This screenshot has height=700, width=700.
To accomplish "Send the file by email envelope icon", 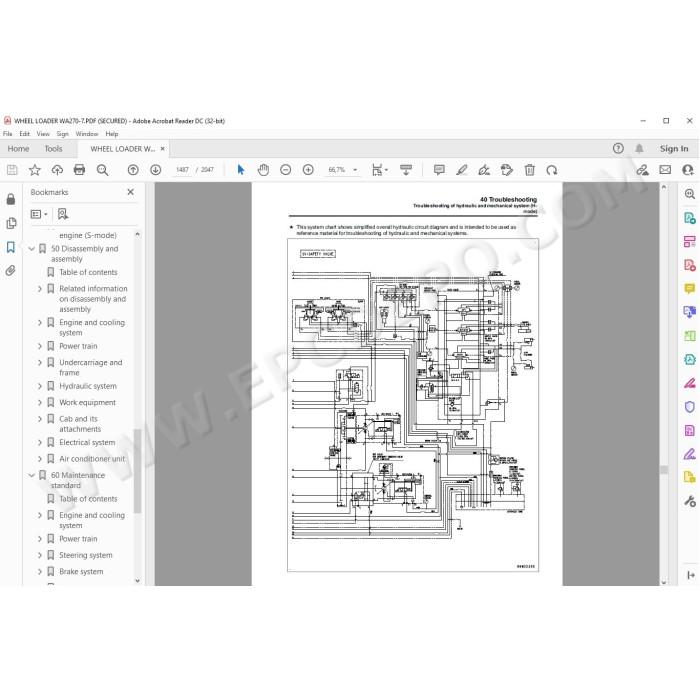I will (665, 170).
